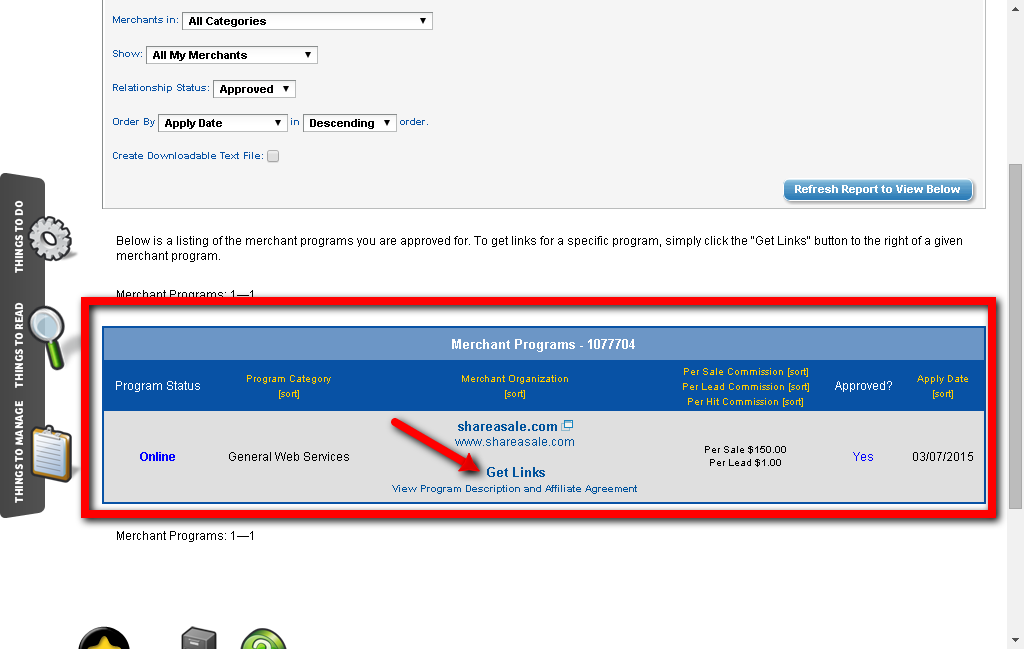Open View Program Description and Affiliate Agreement

(x=514, y=489)
